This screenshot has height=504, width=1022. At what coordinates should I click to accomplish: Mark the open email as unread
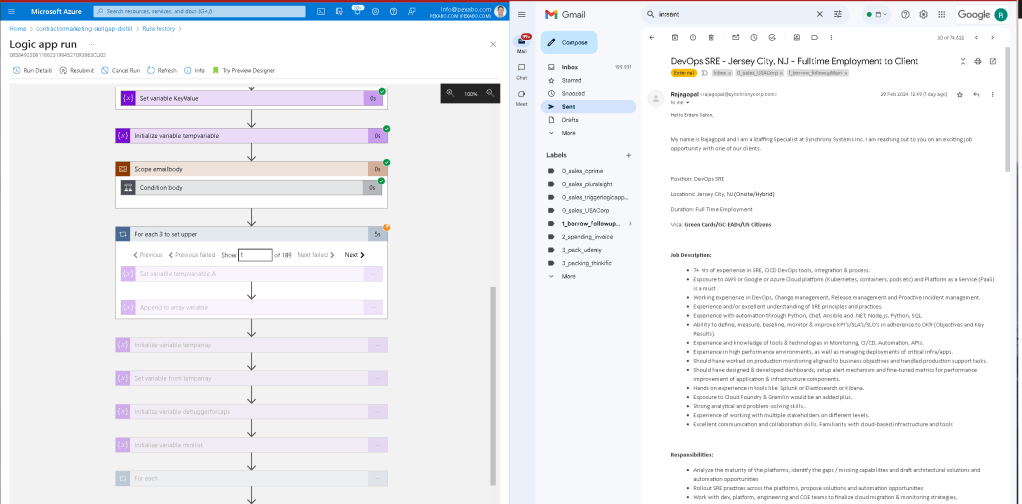(x=735, y=37)
